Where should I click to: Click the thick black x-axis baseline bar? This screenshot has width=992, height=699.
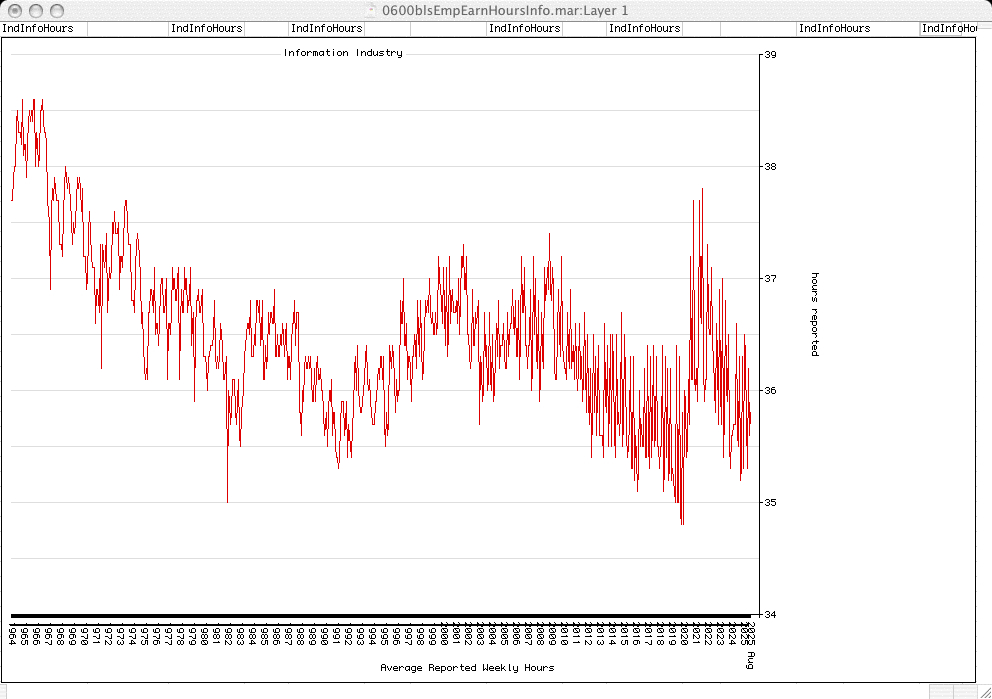380,616
